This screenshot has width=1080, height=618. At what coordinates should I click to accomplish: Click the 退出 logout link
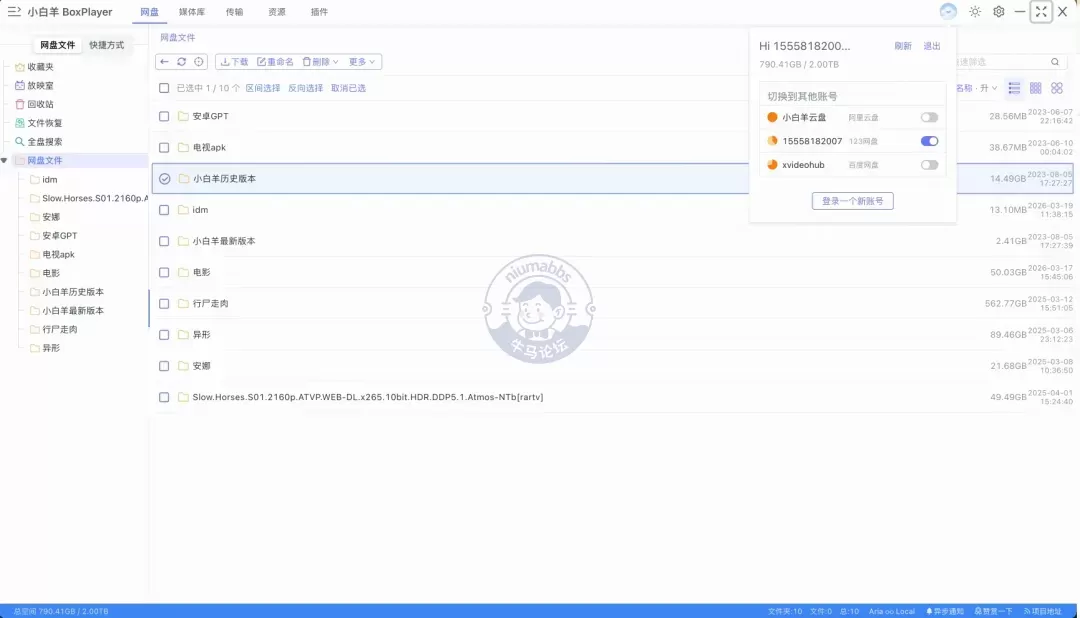[x=932, y=45]
